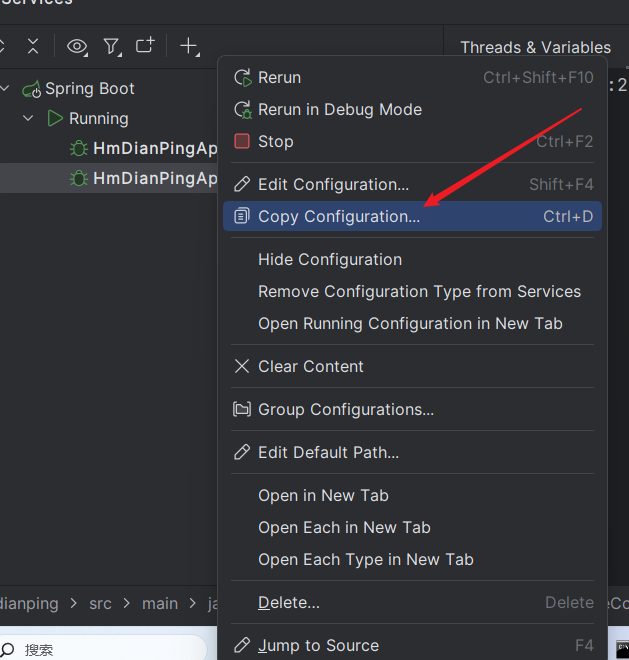Click the Windows taskbar 搜索 search box
Viewport: 629px width, 660px height.
(x=103, y=649)
